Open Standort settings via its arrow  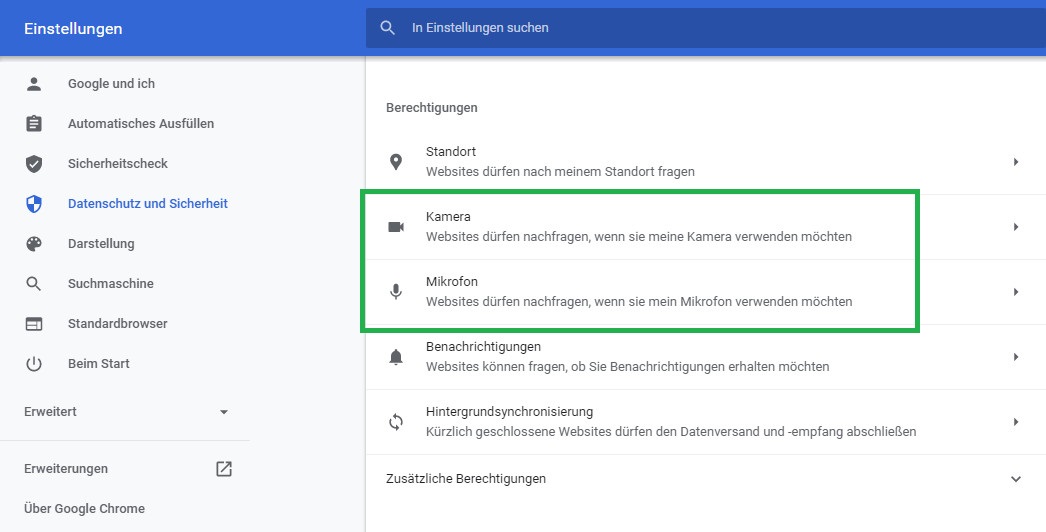[x=1015, y=162]
